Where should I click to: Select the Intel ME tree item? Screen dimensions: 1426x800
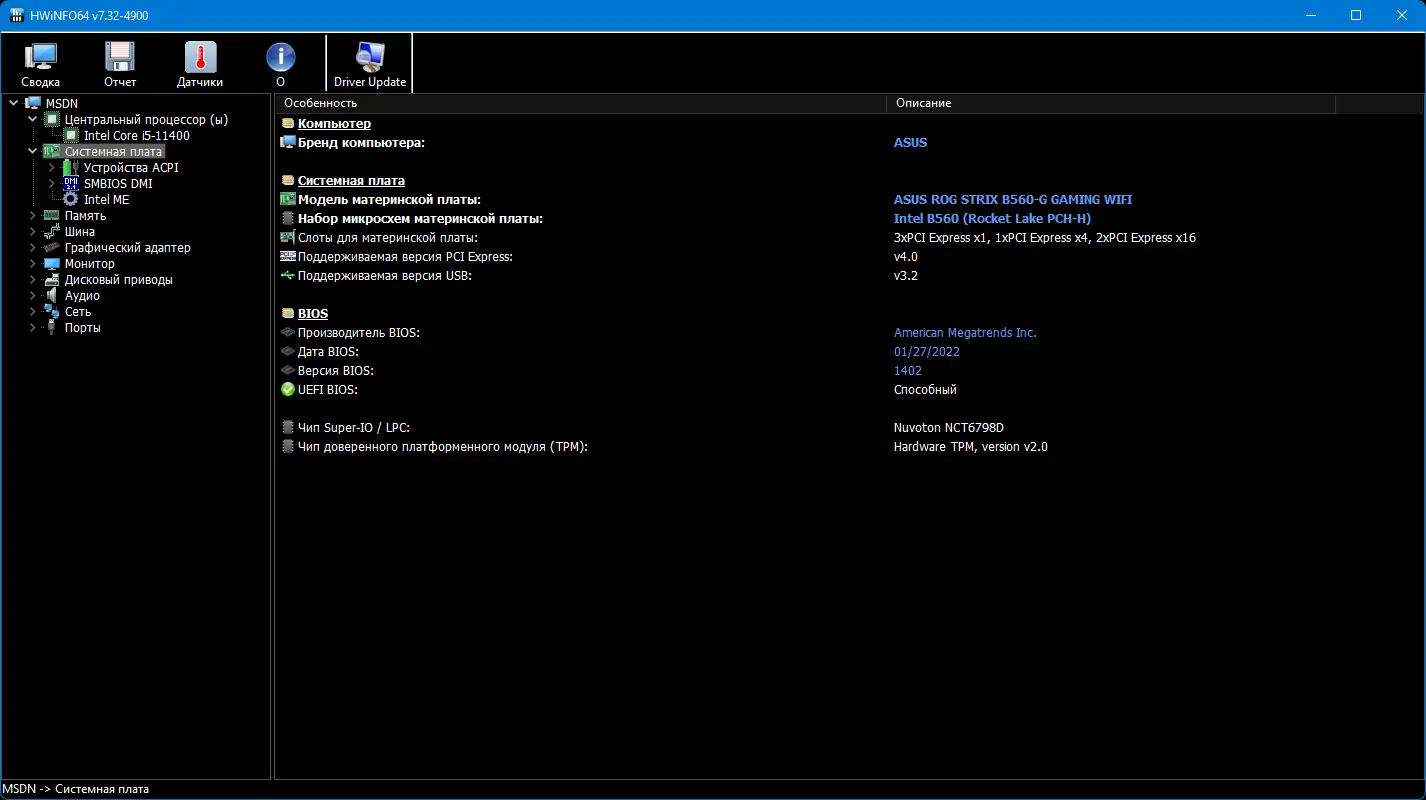tap(106, 199)
